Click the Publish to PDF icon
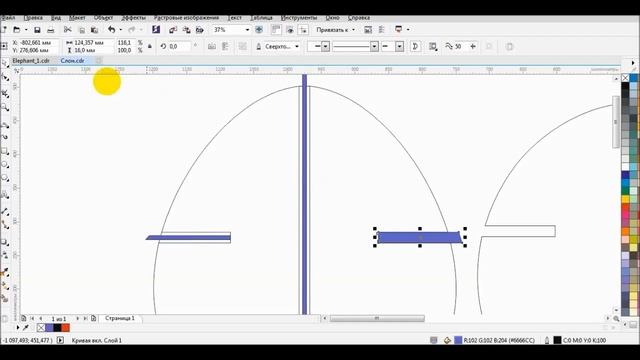640x360 pixels. click(200, 30)
